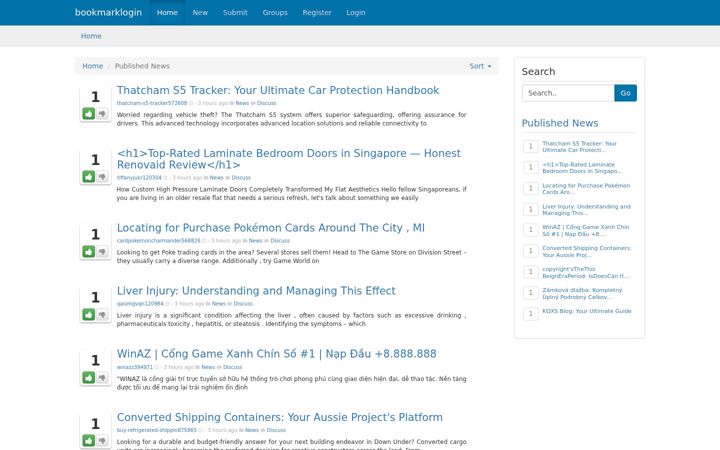The height and width of the screenshot is (450, 720).
Task: Open sidebar link copyright'sTheThis ReignEraPeriod
Action: [x=585, y=273]
